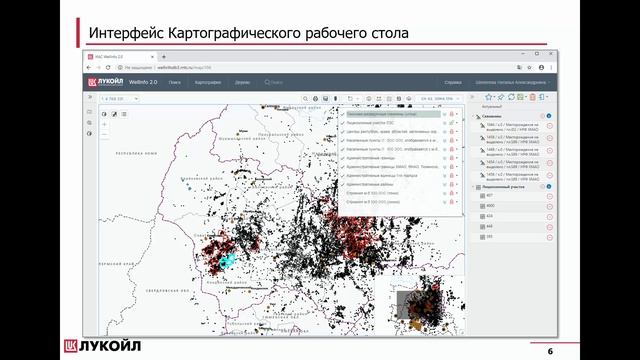
Task: Click the Лукойл logo in app header
Action: pos(105,82)
